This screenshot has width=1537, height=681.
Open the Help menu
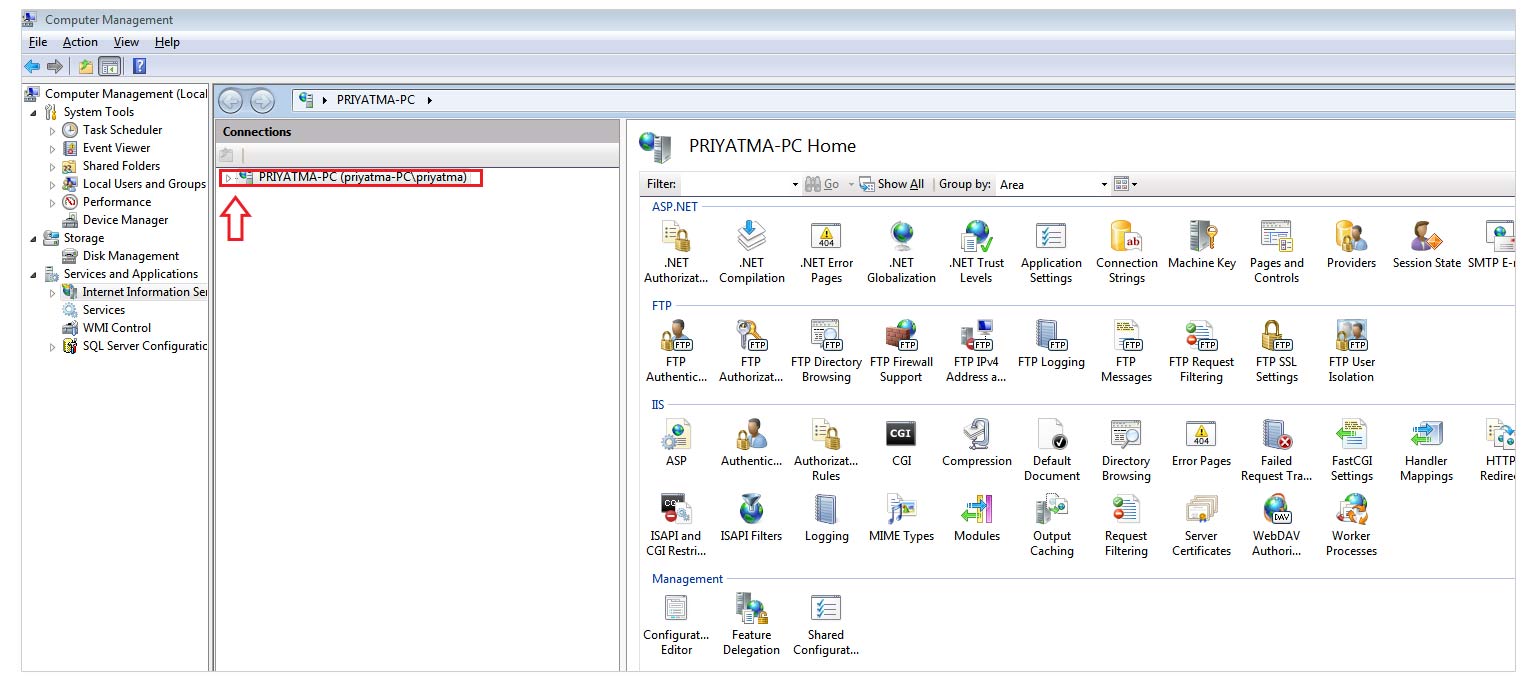pyautogui.click(x=167, y=42)
